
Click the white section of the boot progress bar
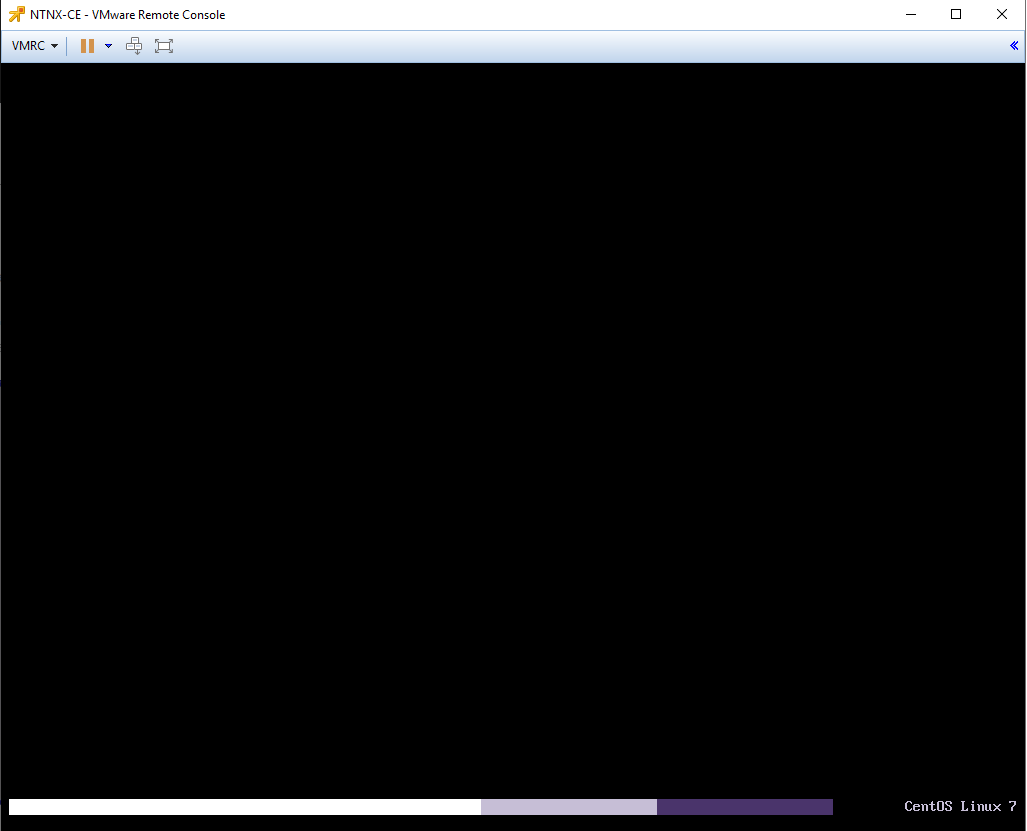[245, 807]
